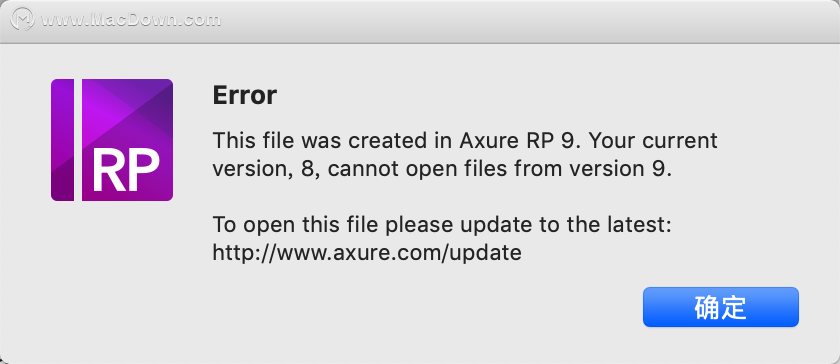Click the number 8 in the message
Screen dimensions: 840x364
click(x=304, y=169)
